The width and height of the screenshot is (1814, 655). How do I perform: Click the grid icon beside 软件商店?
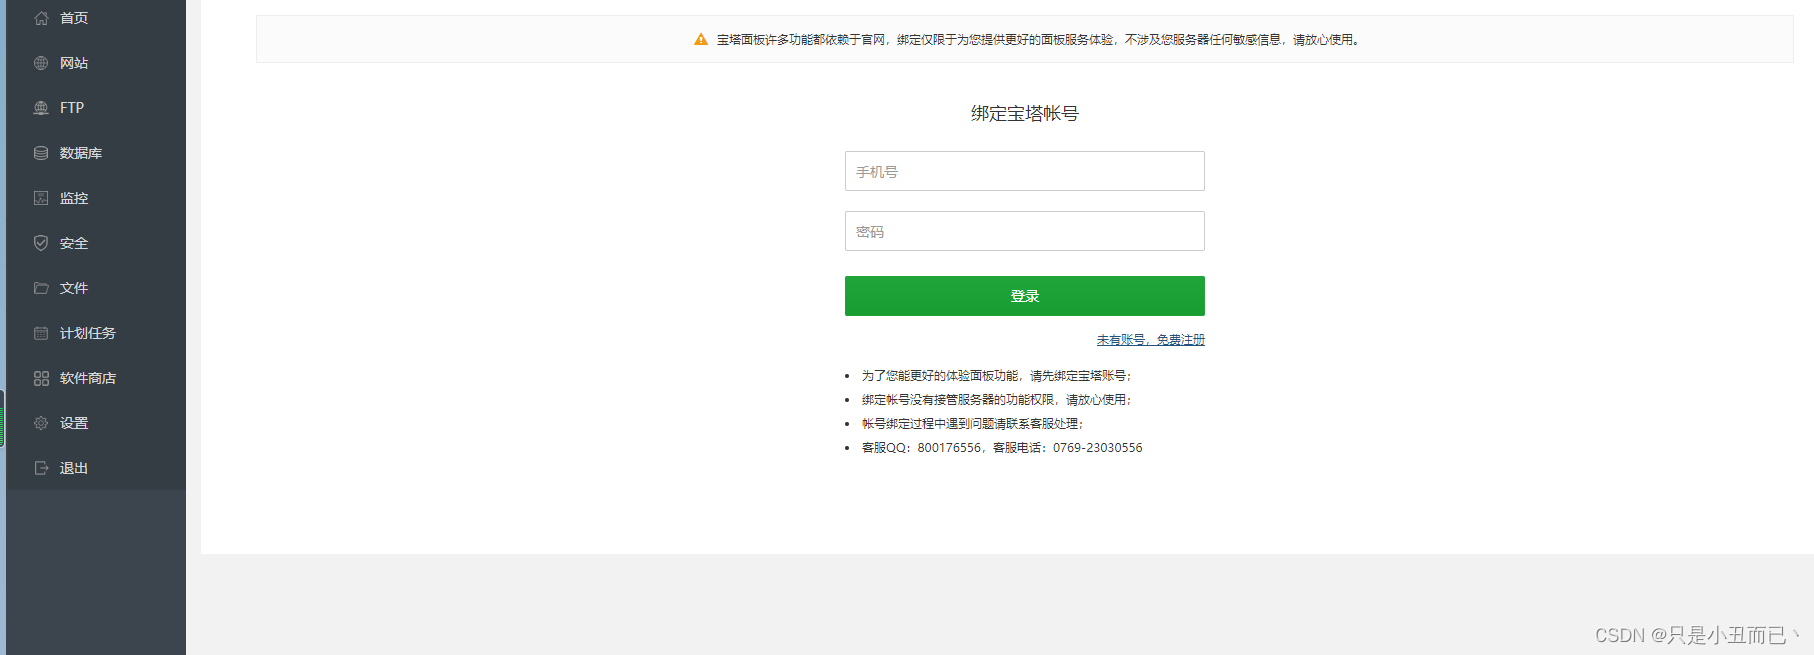(x=41, y=378)
